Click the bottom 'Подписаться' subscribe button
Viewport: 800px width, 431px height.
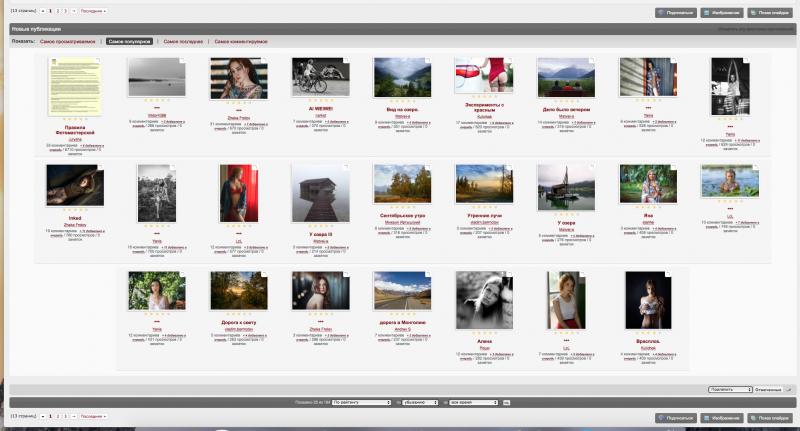coord(676,418)
